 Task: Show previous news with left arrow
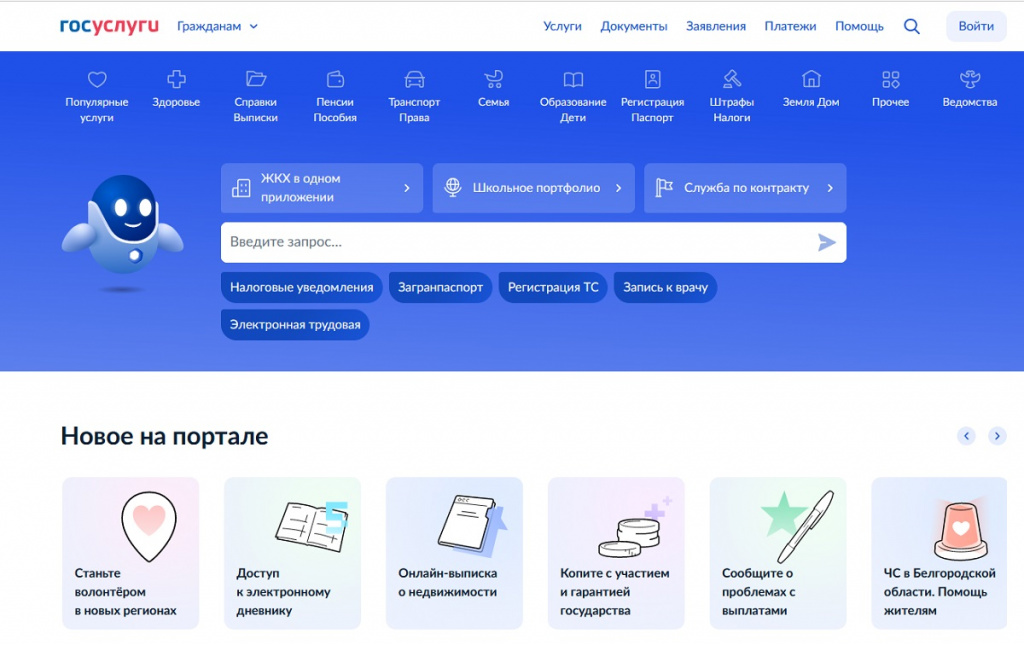point(967,435)
